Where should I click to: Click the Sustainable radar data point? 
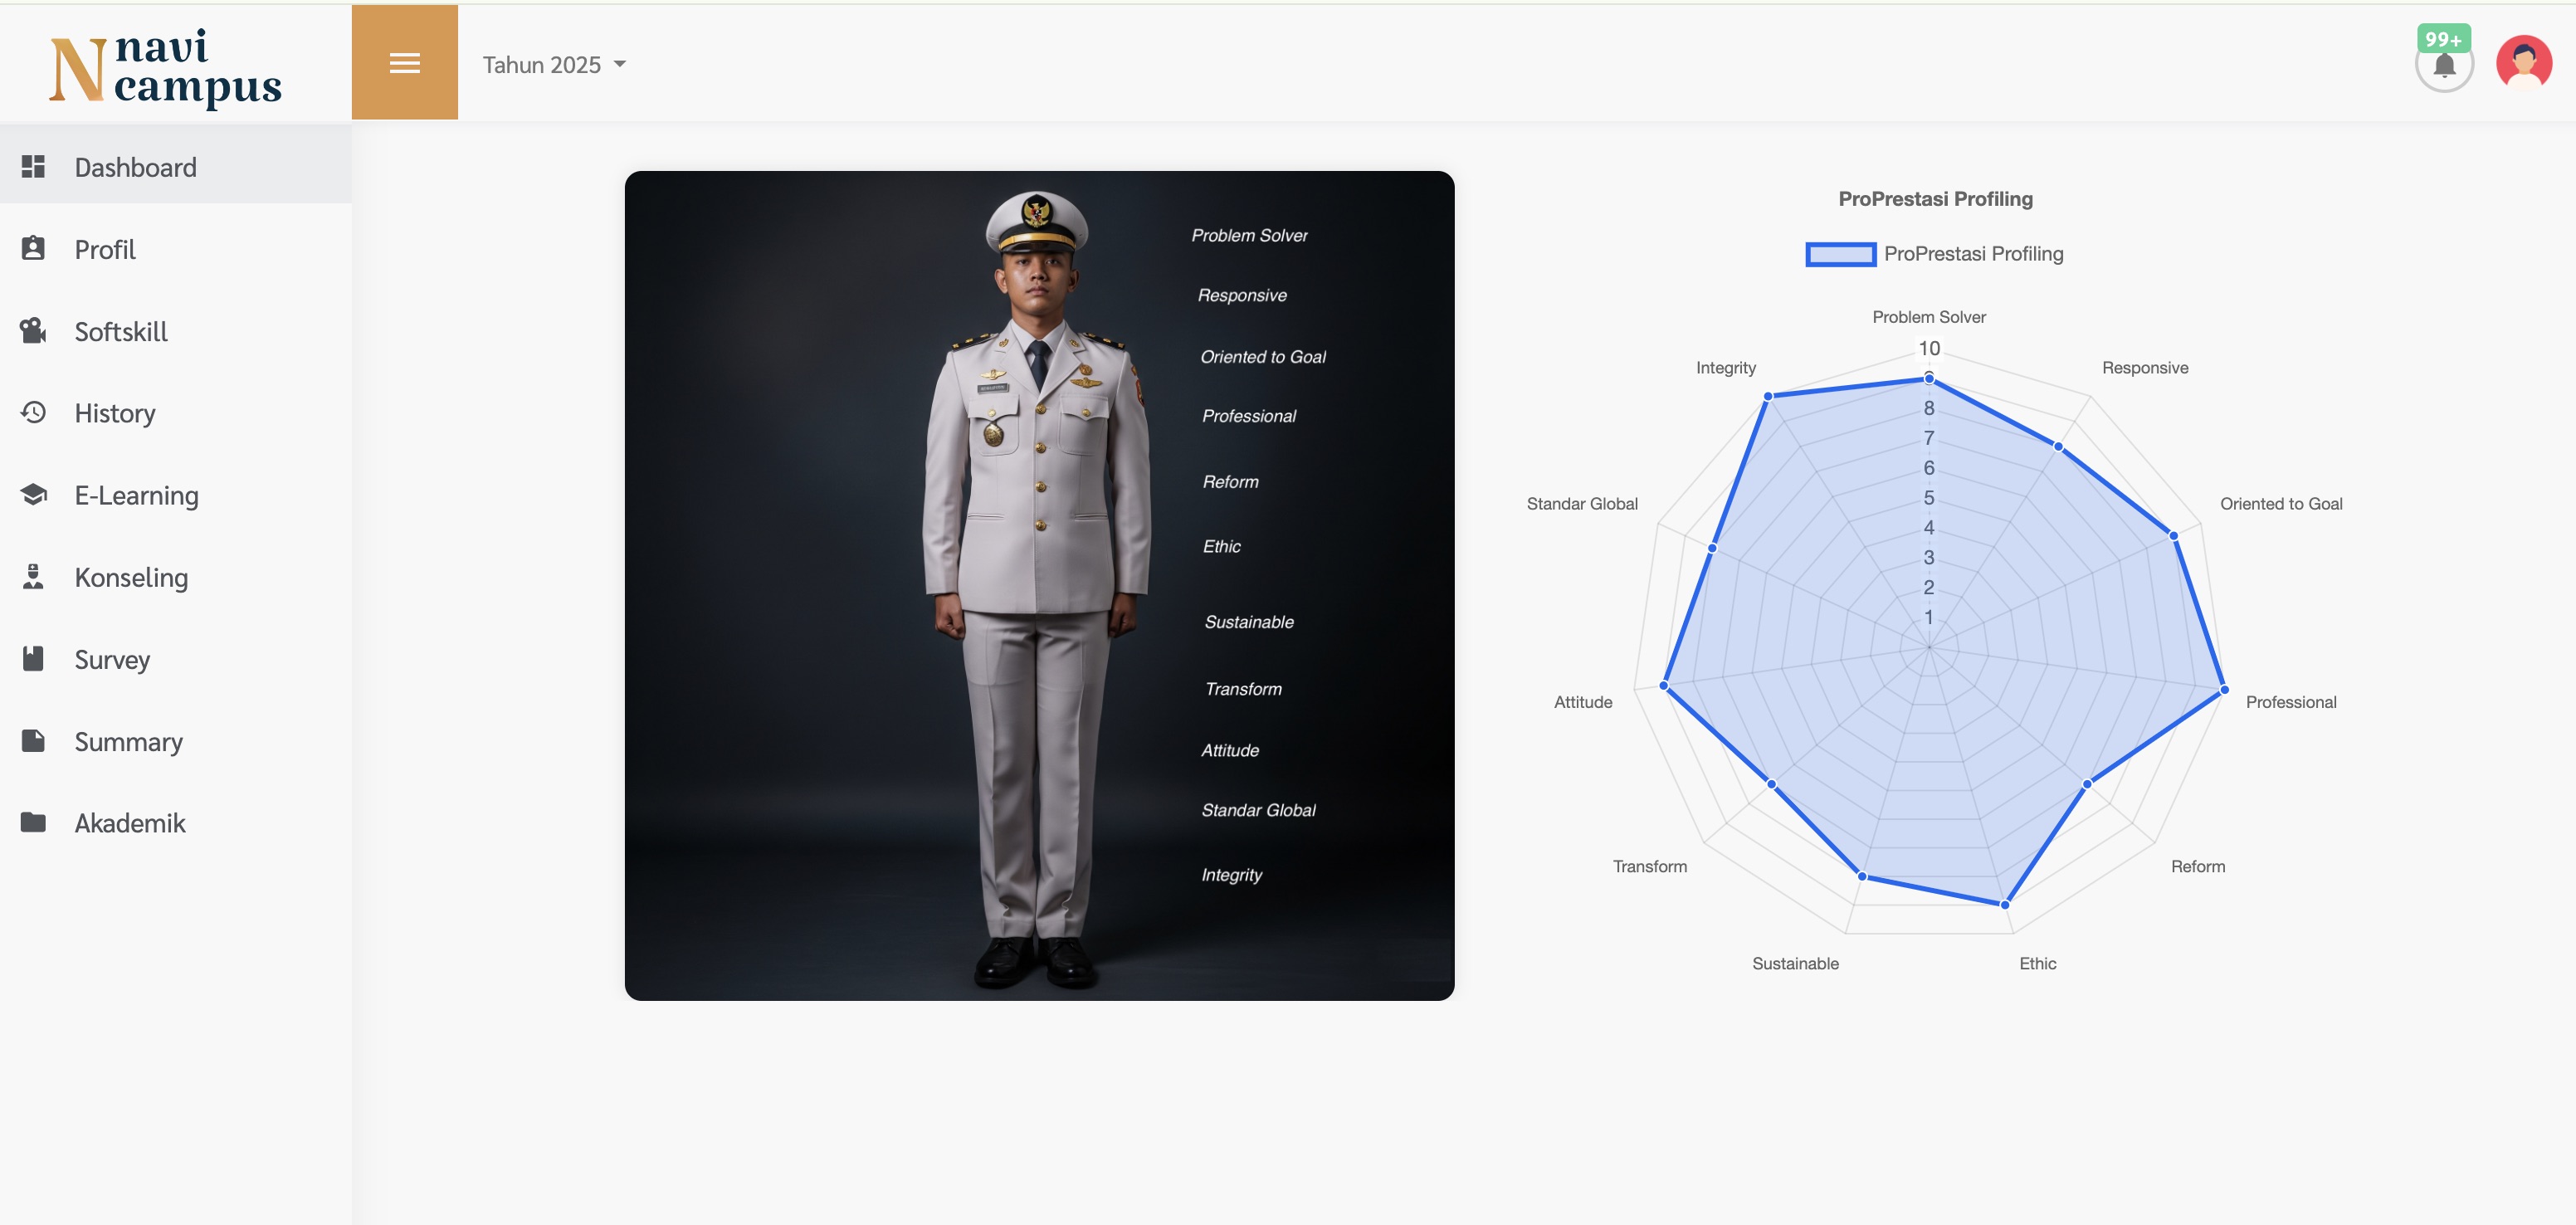click(1862, 877)
